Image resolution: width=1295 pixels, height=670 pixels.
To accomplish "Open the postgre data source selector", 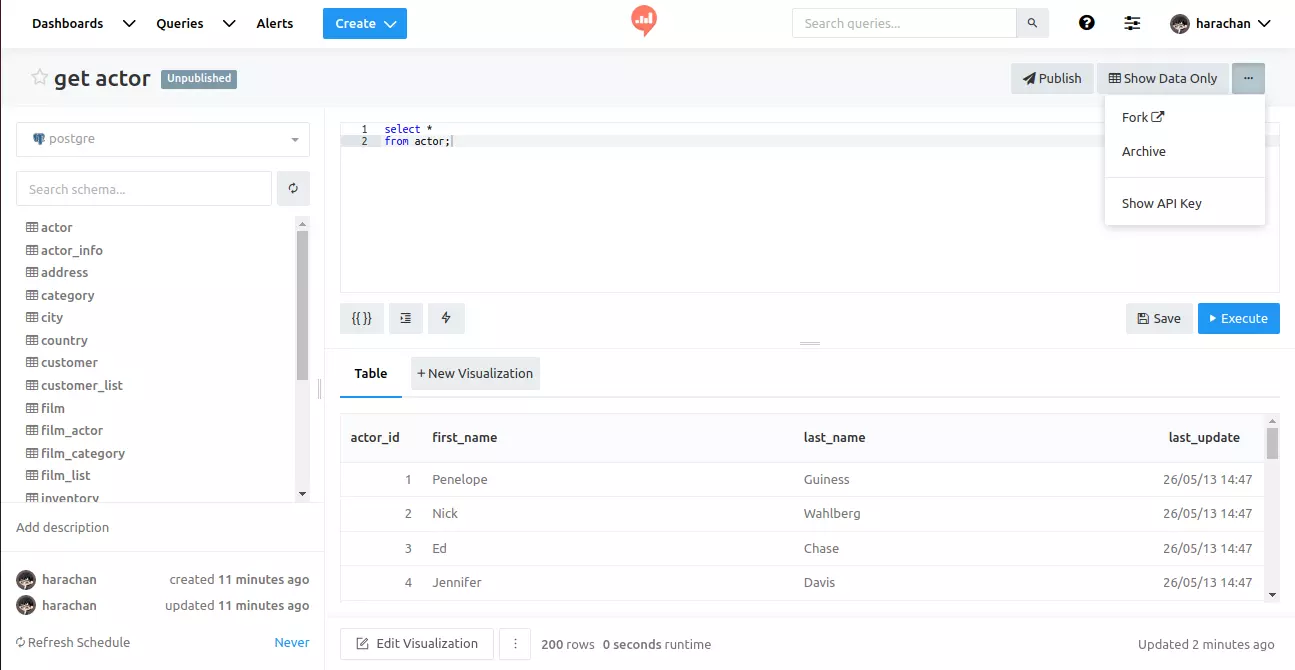I will [162, 140].
